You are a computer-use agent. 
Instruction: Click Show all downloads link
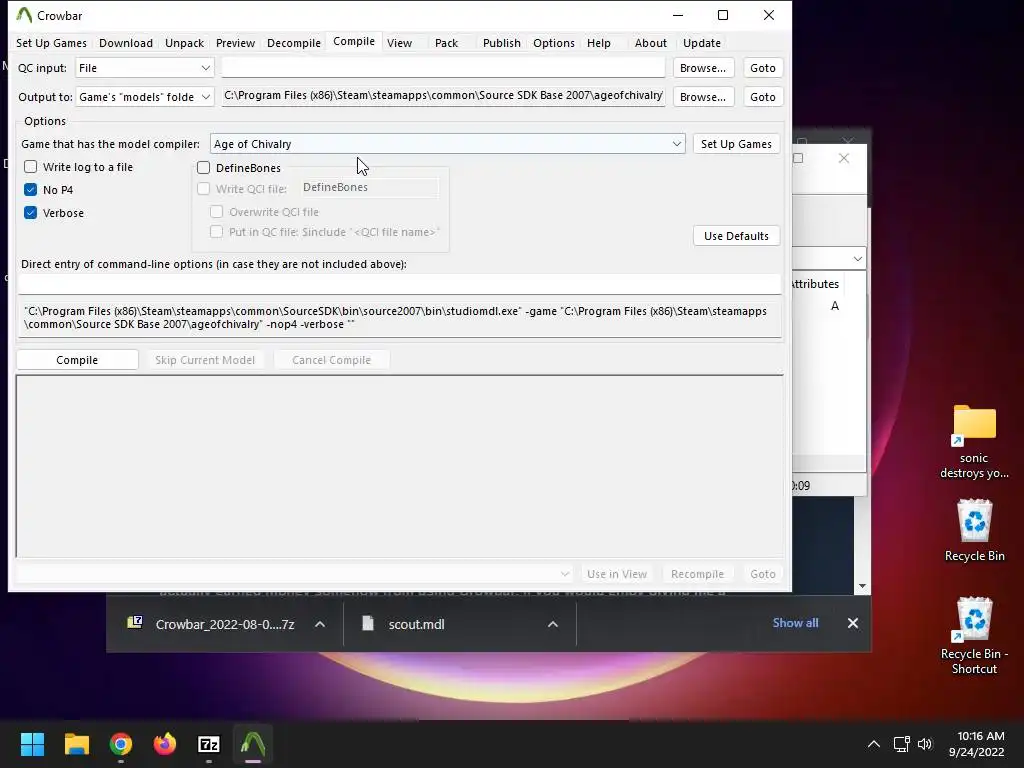(795, 623)
